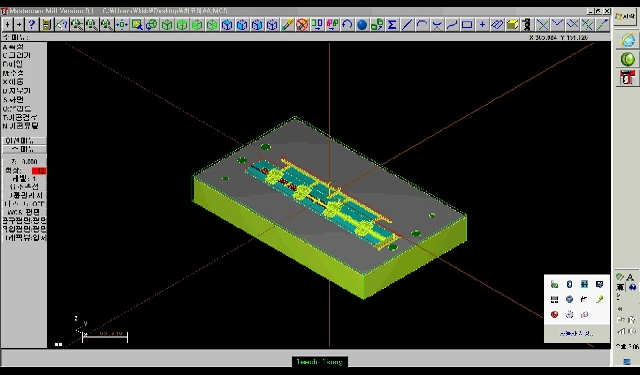Viewport: 640px width, 375px height.
Task: Toggle shading with the blue sphere icon
Action: (362, 24)
